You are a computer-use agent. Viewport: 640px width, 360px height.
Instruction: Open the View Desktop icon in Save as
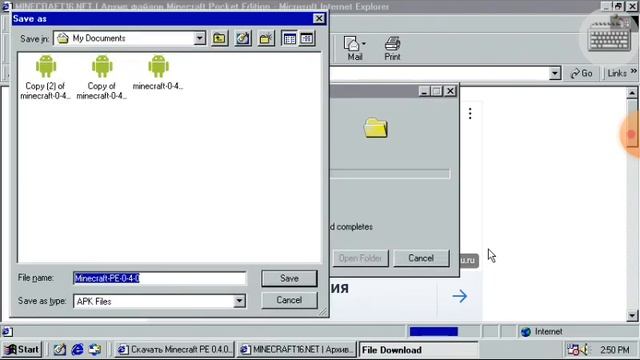243,39
